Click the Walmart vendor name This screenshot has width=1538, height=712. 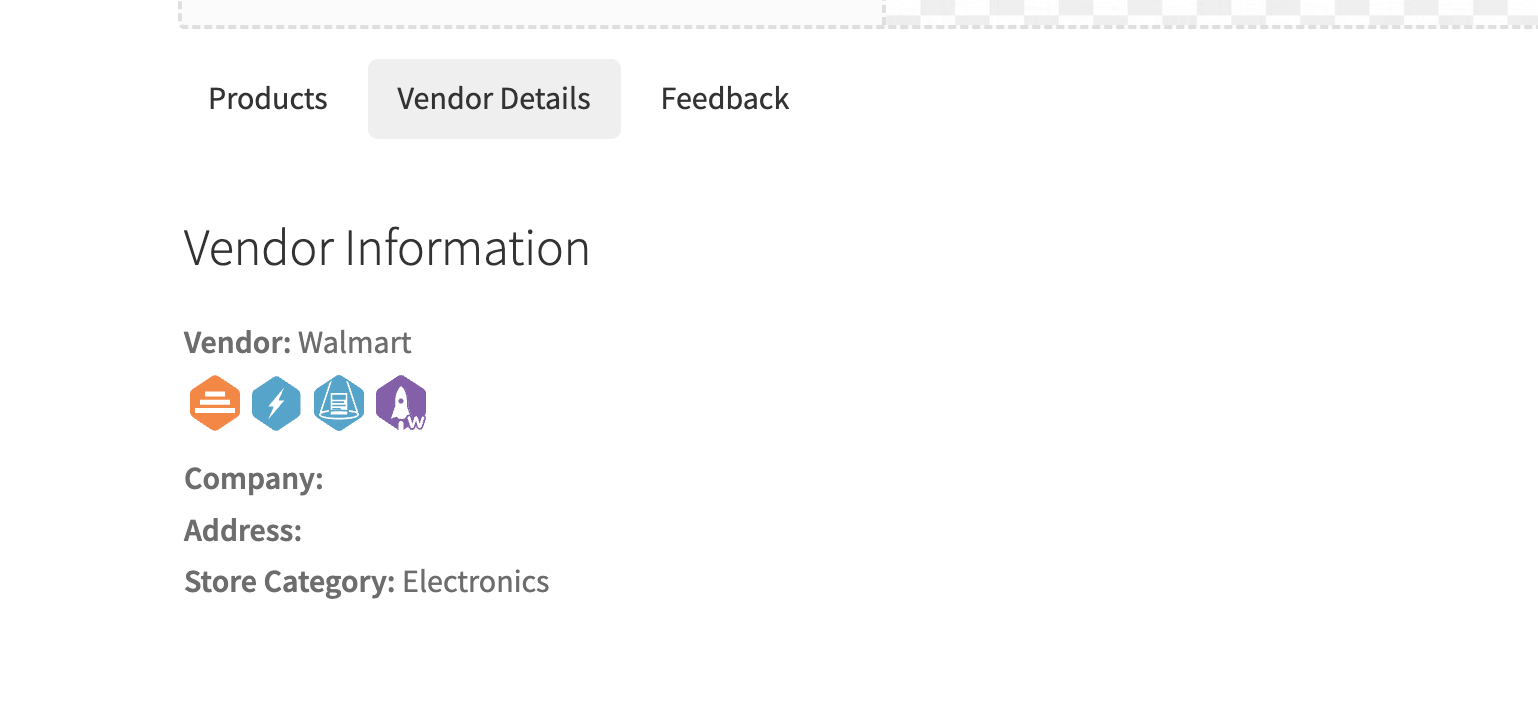[x=355, y=343]
